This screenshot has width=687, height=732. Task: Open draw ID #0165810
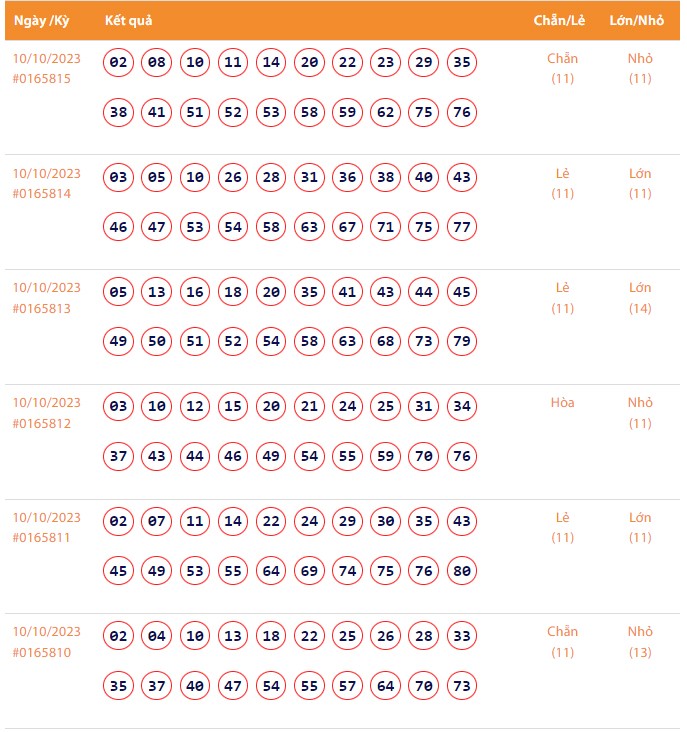click(x=41, y=653)
